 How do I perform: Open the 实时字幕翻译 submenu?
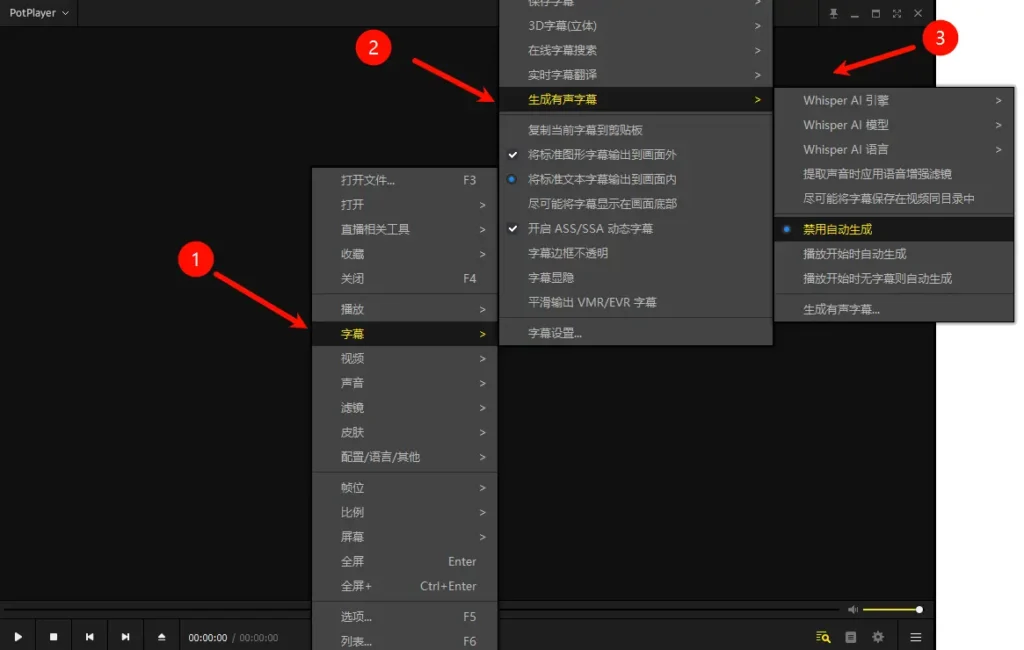coord(635,75)
